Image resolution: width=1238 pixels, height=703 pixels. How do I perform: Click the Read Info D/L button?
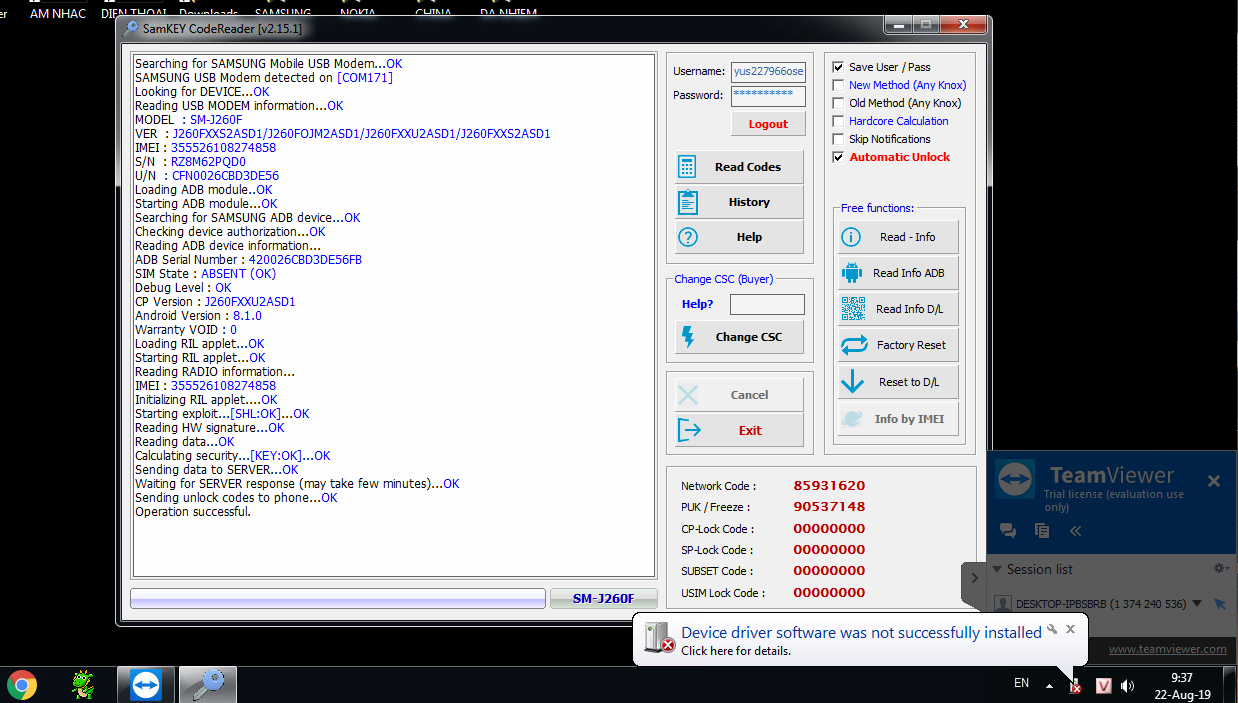tap(898, 309)
